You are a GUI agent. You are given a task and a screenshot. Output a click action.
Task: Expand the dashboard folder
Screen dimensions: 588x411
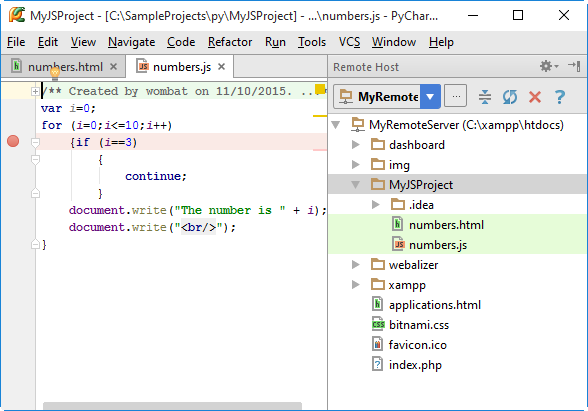pos(356,144)
